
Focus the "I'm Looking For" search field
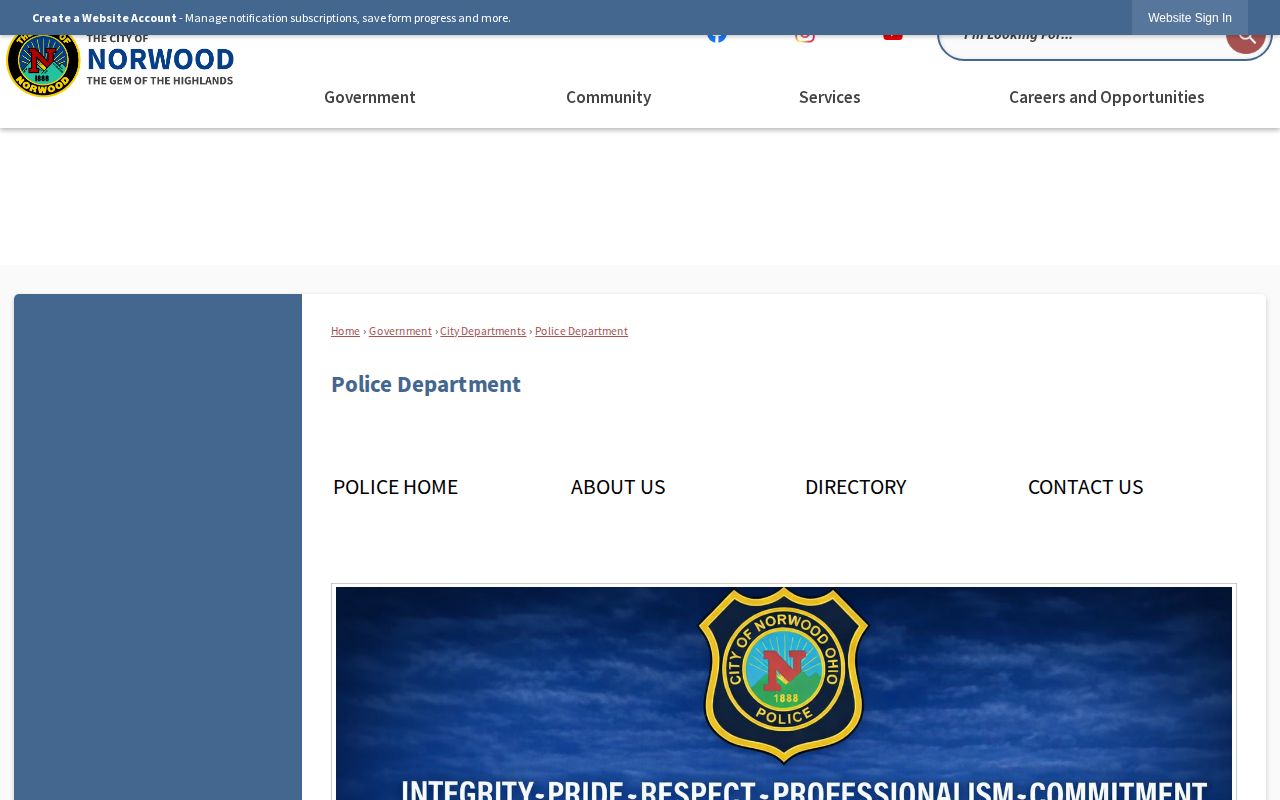pos(1082,44)
